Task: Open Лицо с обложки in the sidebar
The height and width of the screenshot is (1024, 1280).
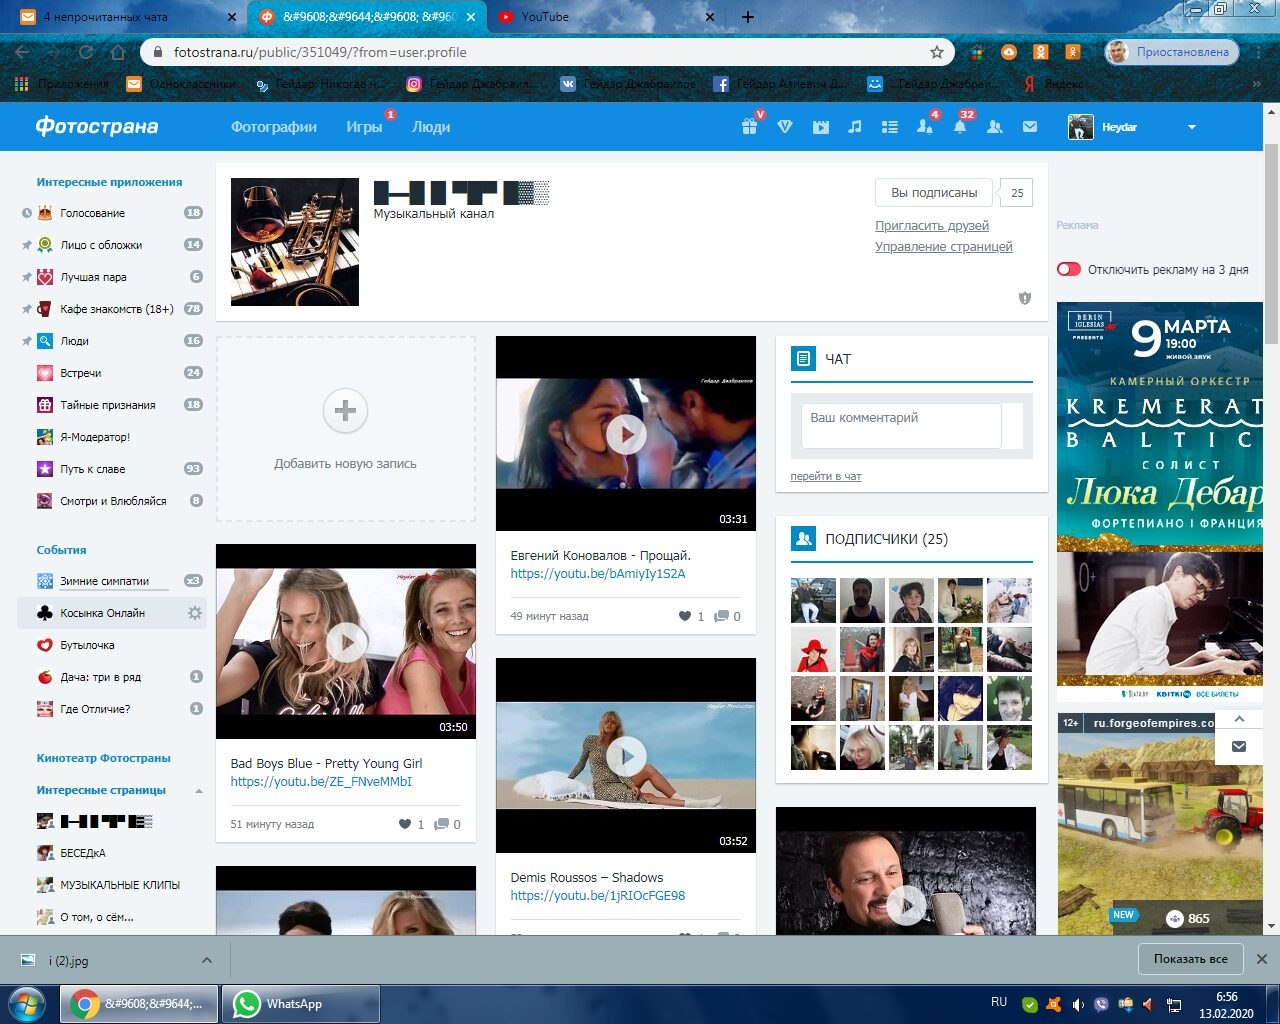Action: coord(101,245)
